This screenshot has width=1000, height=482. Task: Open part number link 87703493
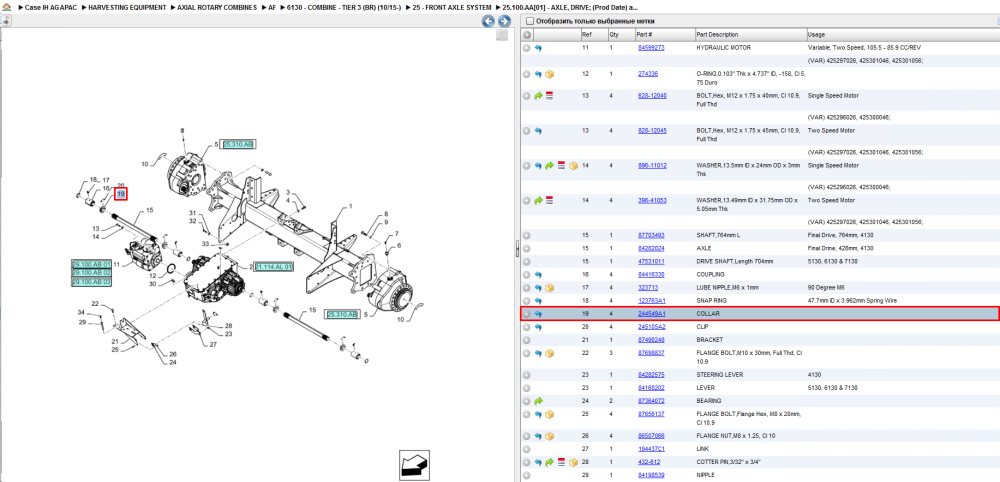tap(651, 235)
